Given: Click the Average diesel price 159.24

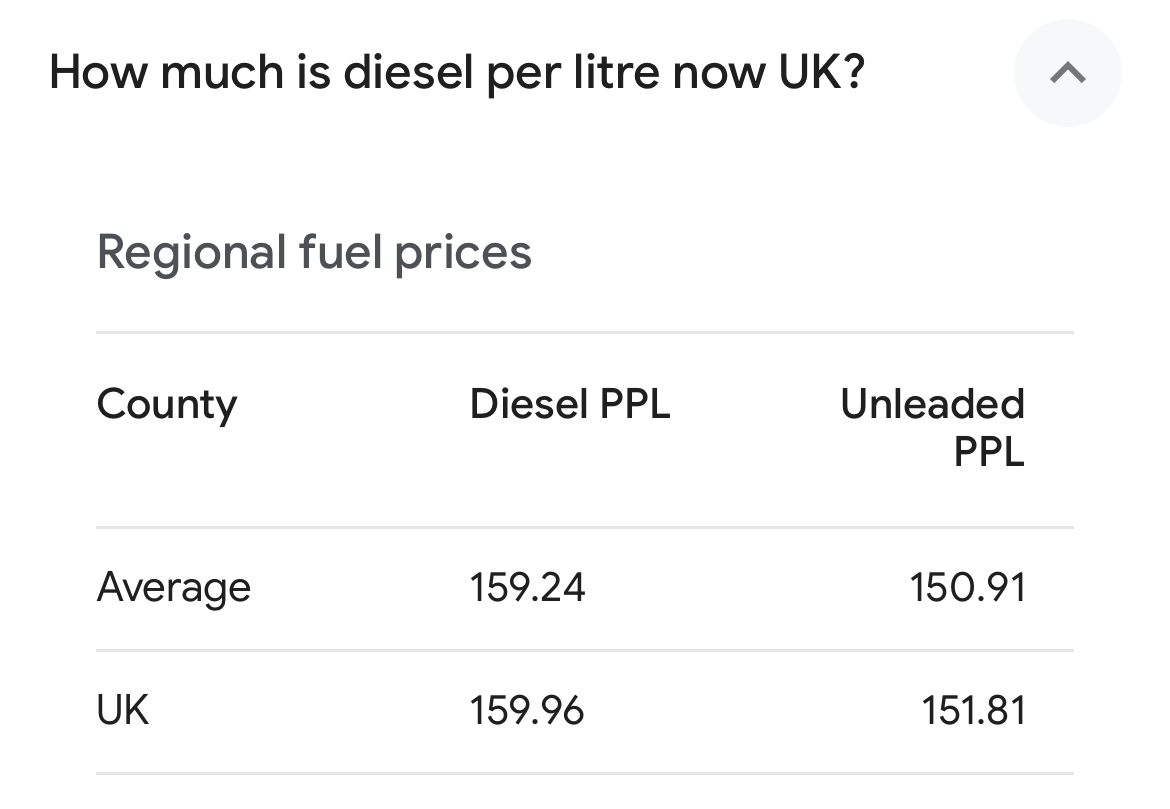Looking at the screenshot, I should [527, 587].
